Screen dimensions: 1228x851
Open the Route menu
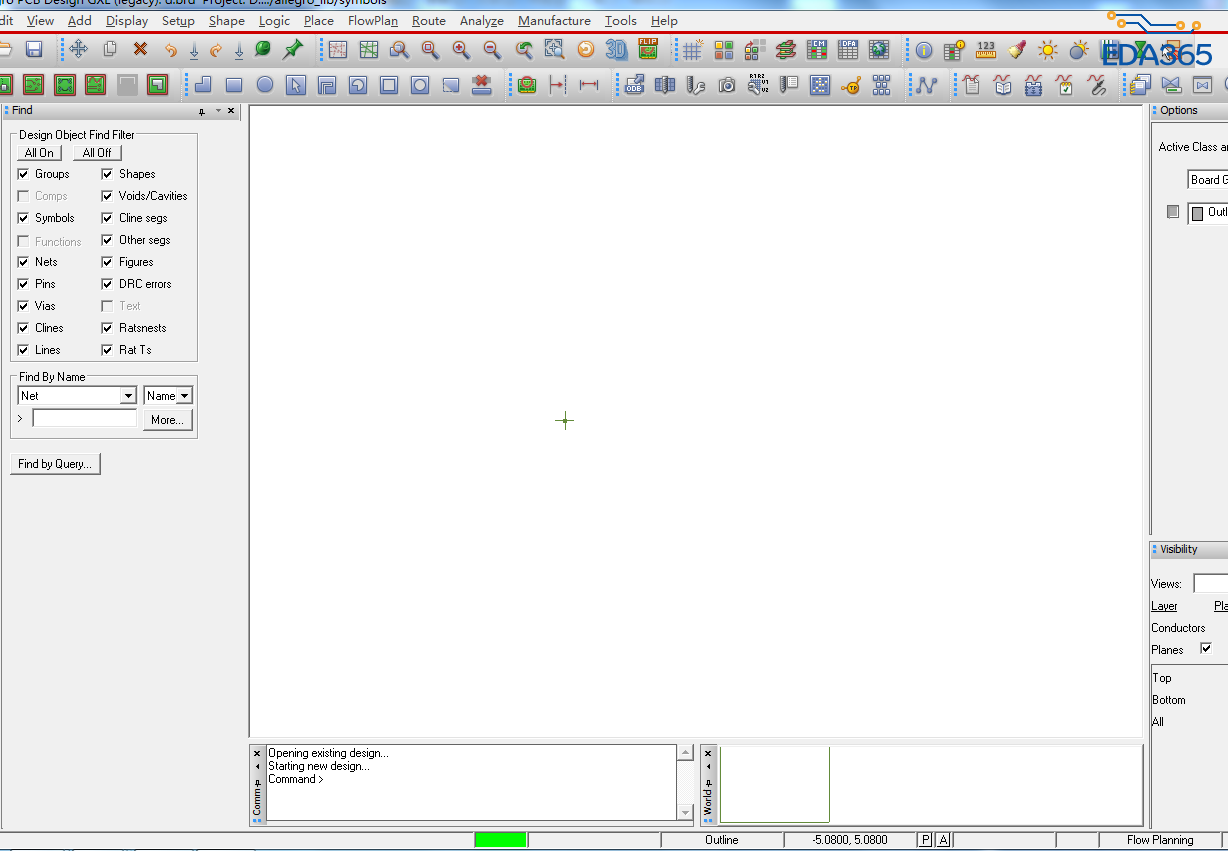click(429, 20)
